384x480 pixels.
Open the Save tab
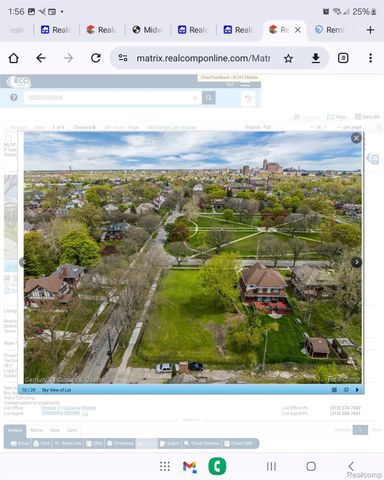coord(55,430)
